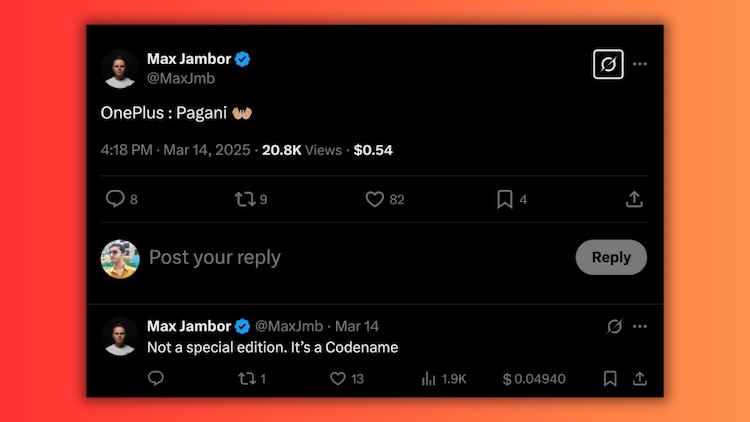Open the 4:18 PM Mar 14, 2025 timestamp link
Image resolution: width=750 pixels, height=422 pixels.
coord(177,150)
